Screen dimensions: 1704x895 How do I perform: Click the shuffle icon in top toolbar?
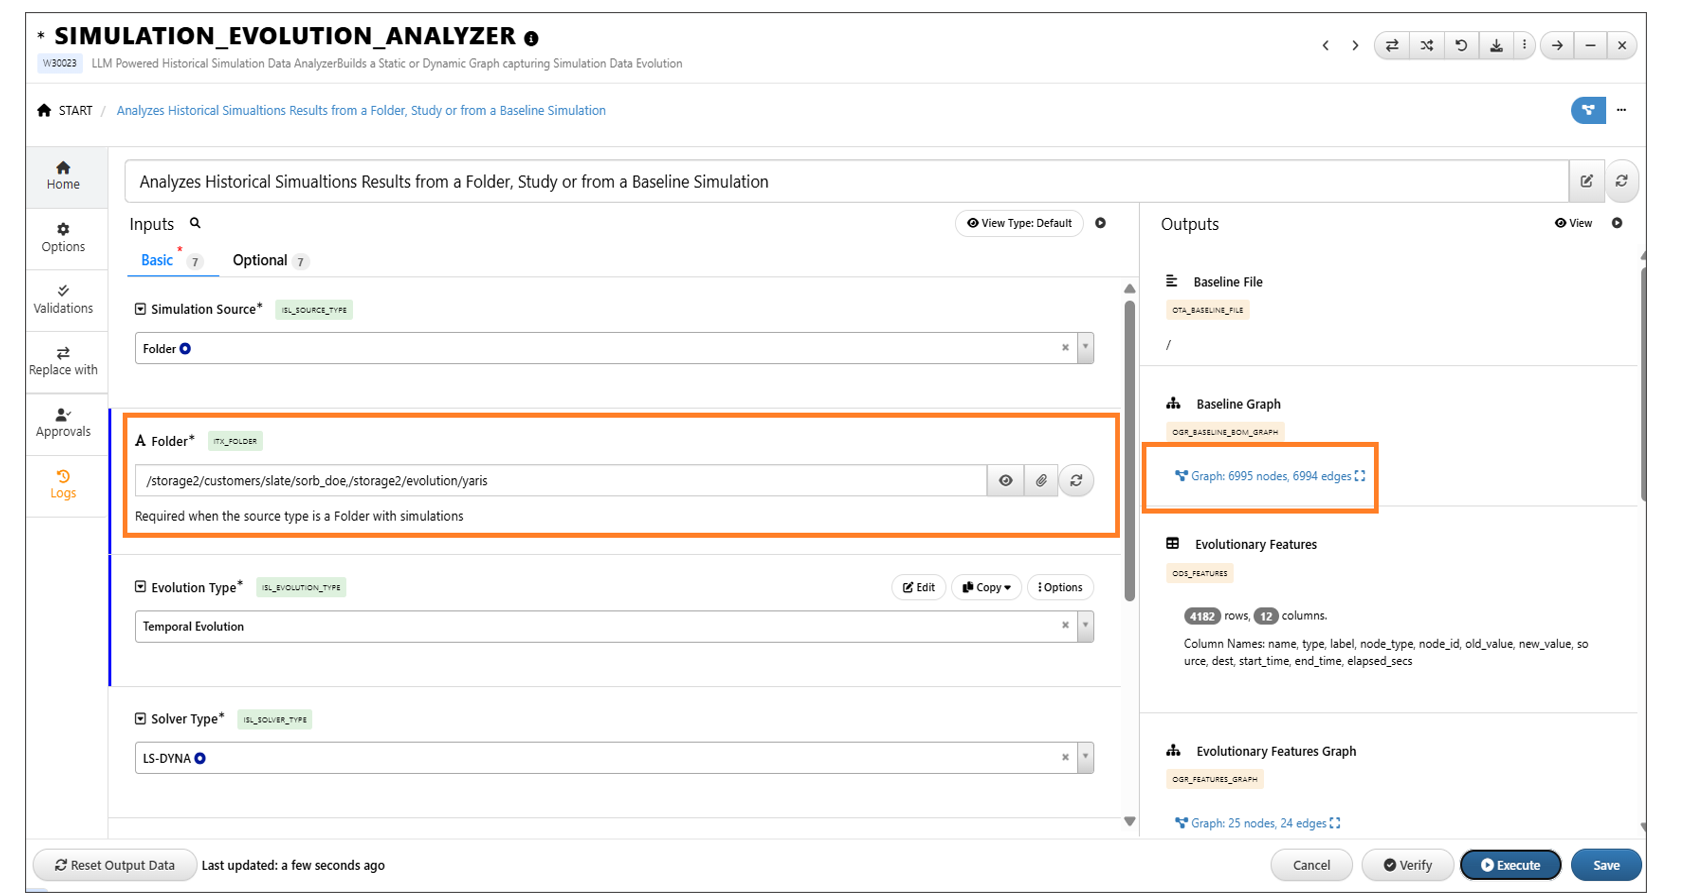(1426, 45)
